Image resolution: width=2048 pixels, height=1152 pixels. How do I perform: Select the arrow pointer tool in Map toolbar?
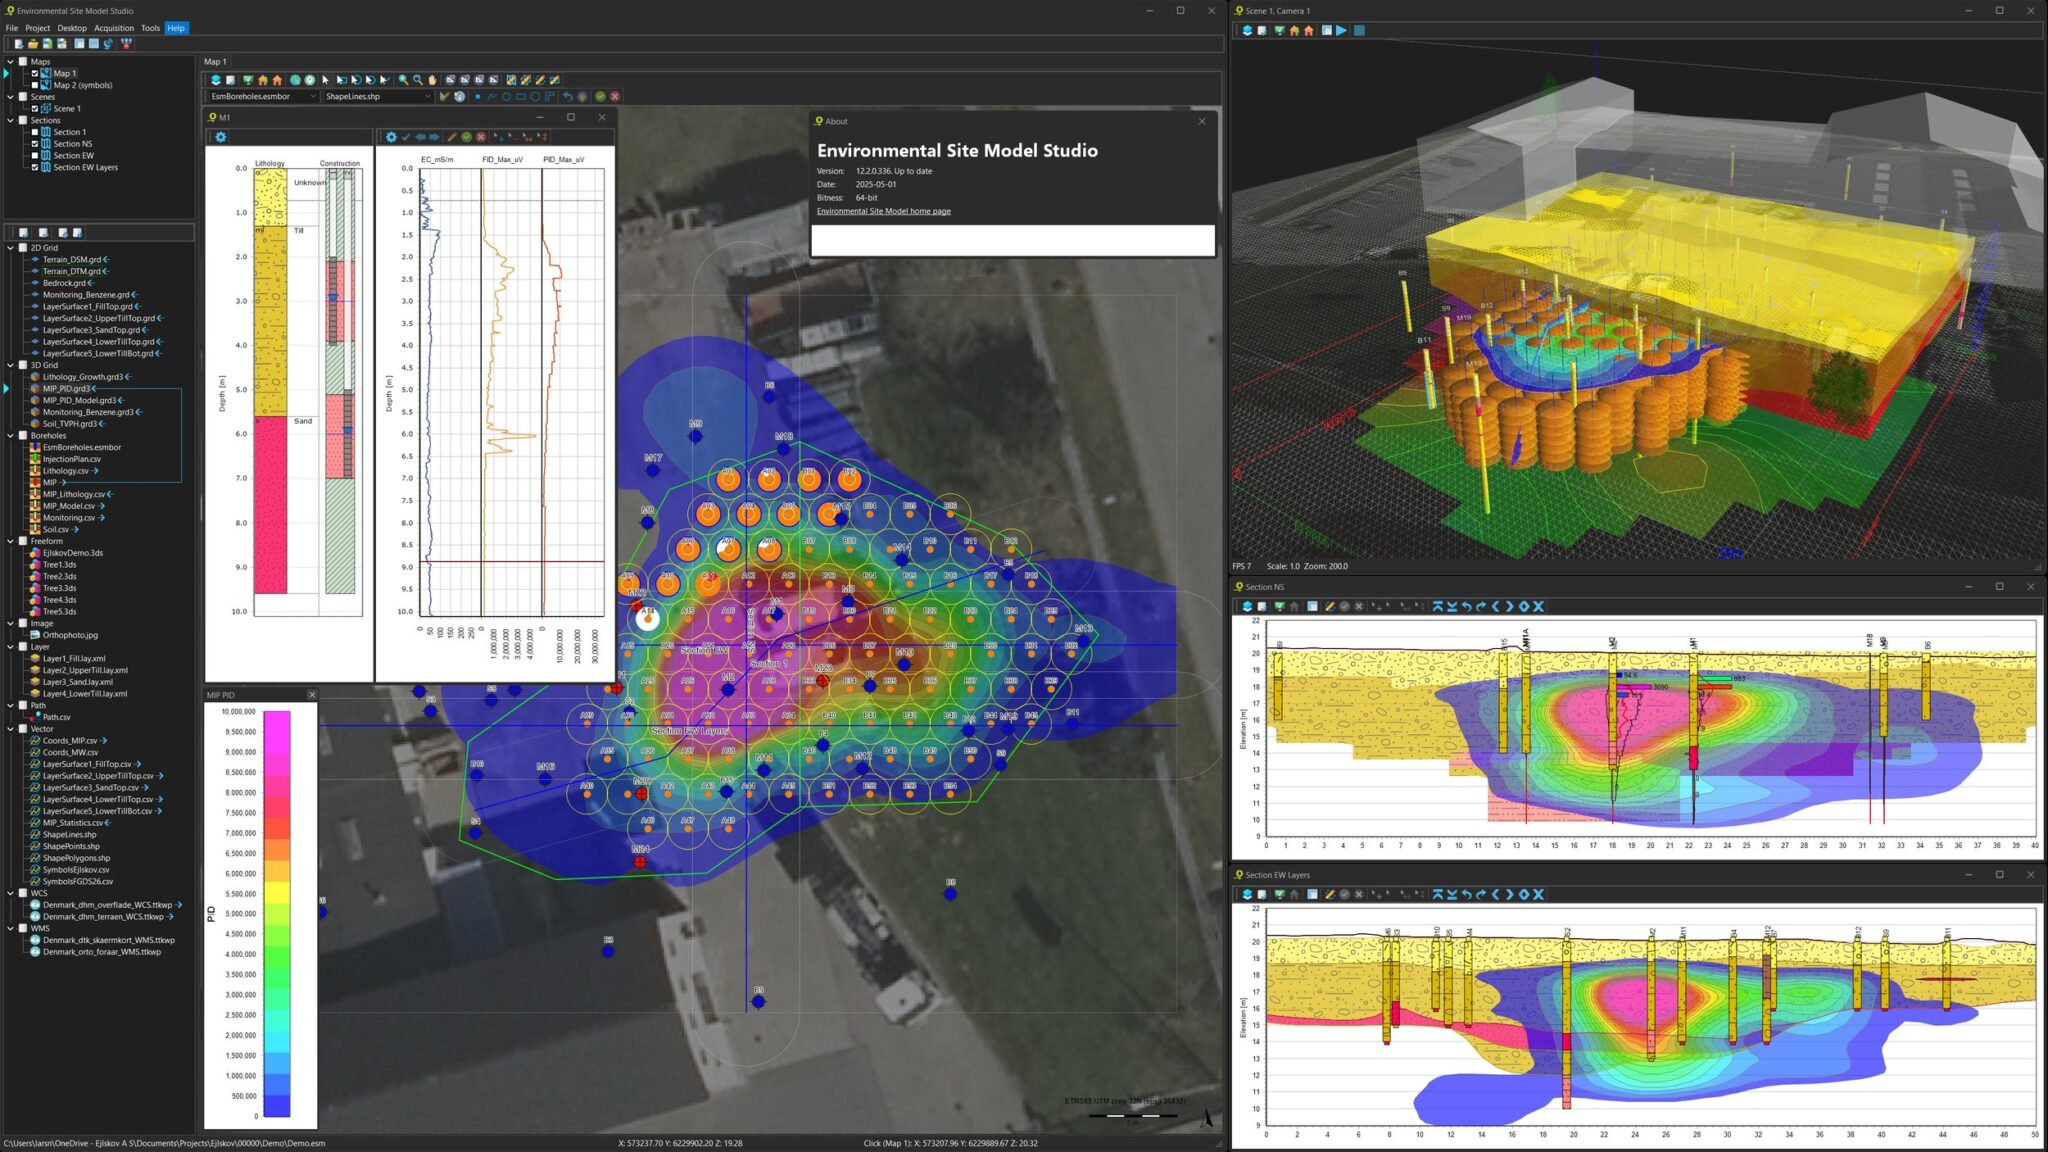325,80
